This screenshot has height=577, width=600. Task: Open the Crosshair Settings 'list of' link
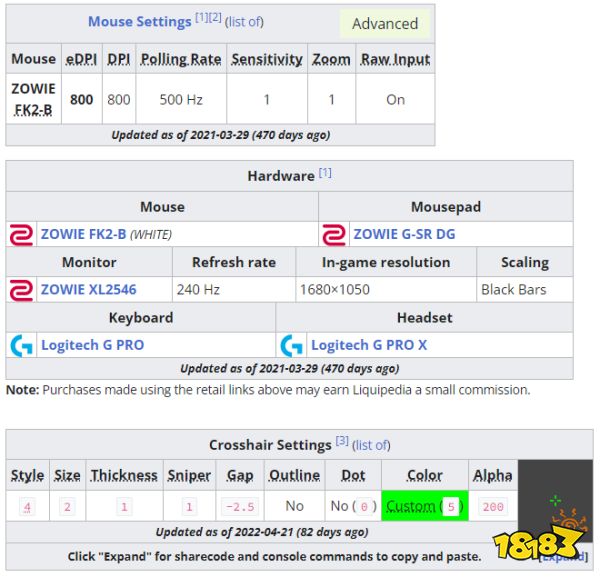(x=371, y=445)
